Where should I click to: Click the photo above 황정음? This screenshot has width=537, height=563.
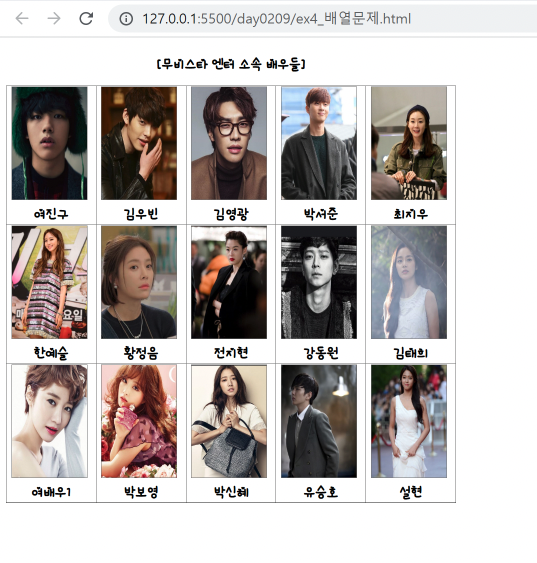pyautogui.click(x=139, y=282)
